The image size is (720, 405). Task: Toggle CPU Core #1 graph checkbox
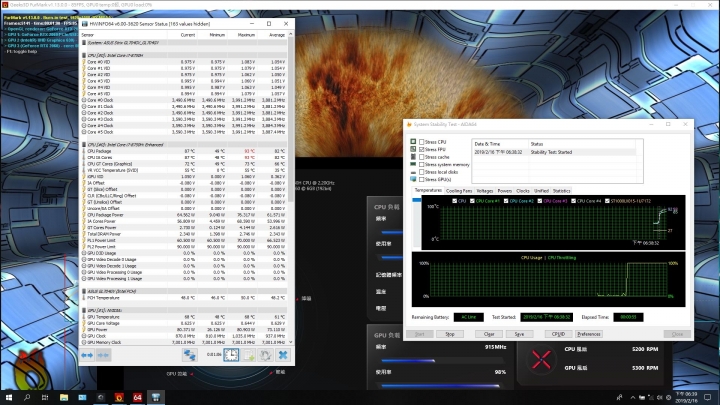[474, 201]
